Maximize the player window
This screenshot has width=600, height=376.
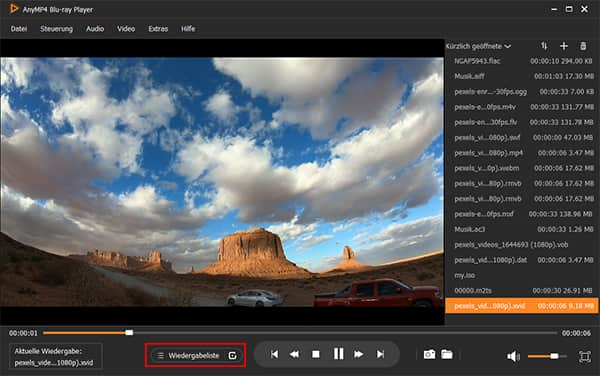569,9
